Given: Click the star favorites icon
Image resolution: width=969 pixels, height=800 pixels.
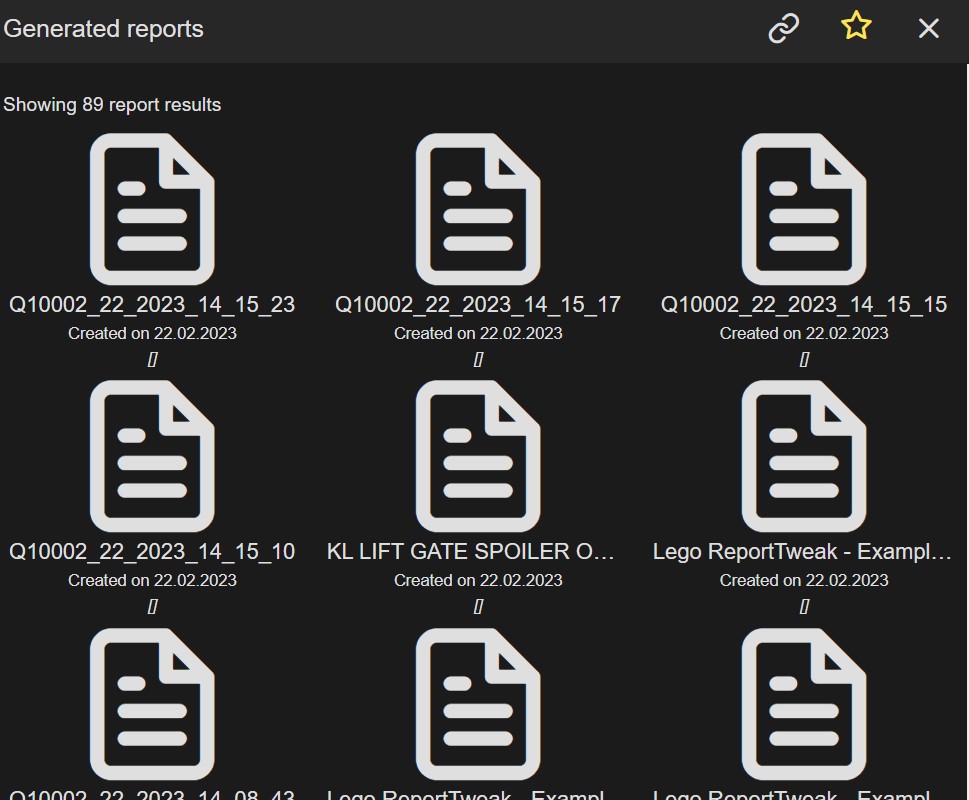Looking at the screenshot, I should point(855,29).
